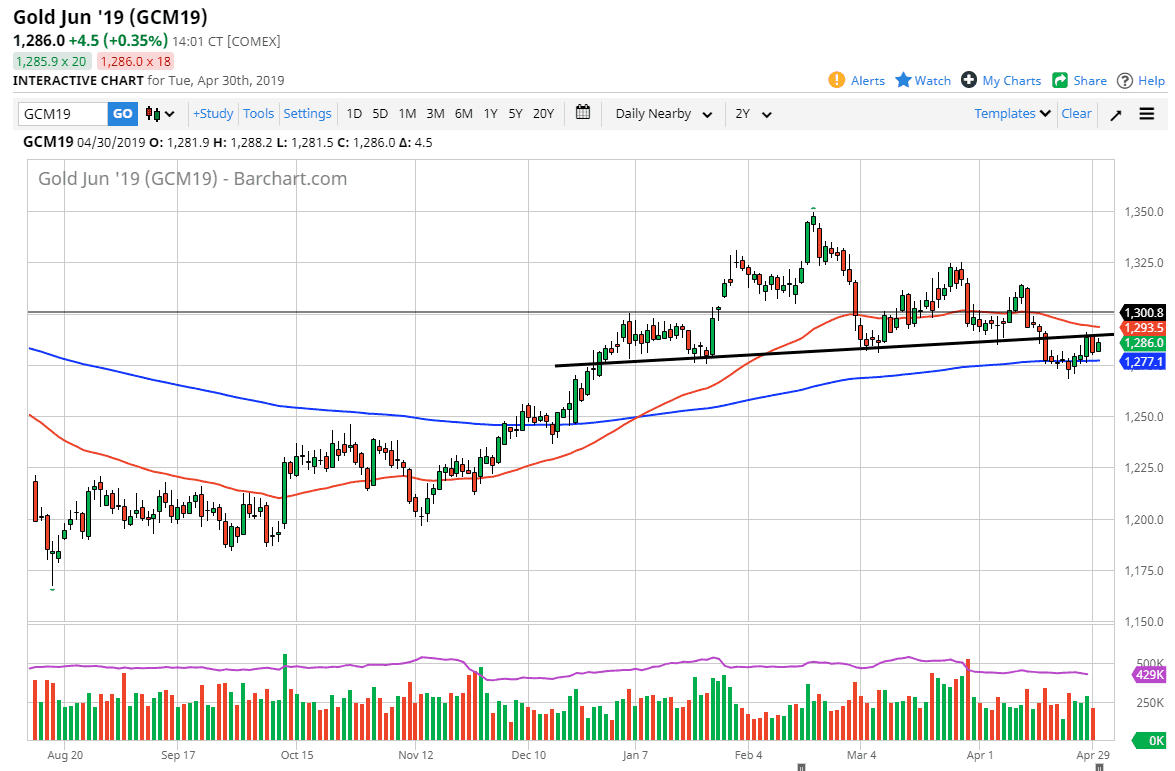
Task: Open the calendar date picker icon
Action: (583, 113)
